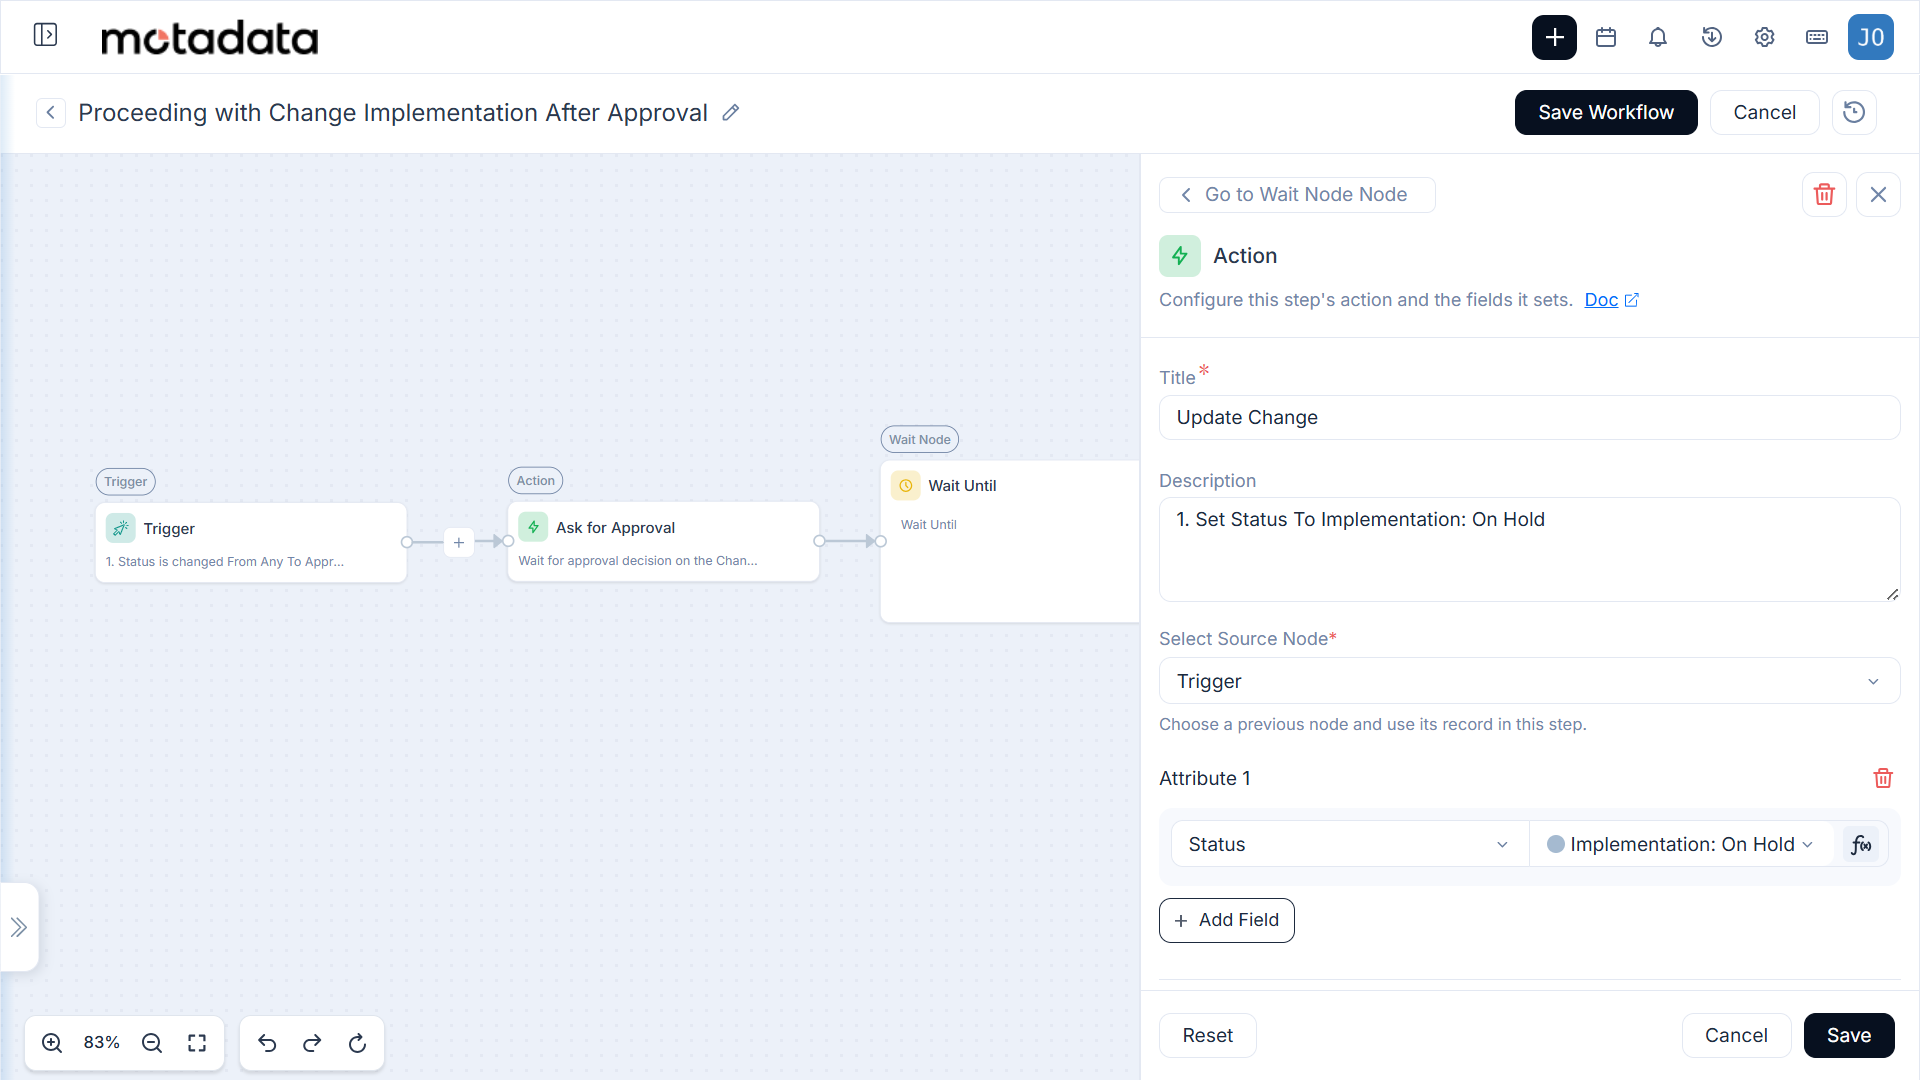
Task: Go back using the arrow beside workflow title
Action: click(x=51, y=112)
